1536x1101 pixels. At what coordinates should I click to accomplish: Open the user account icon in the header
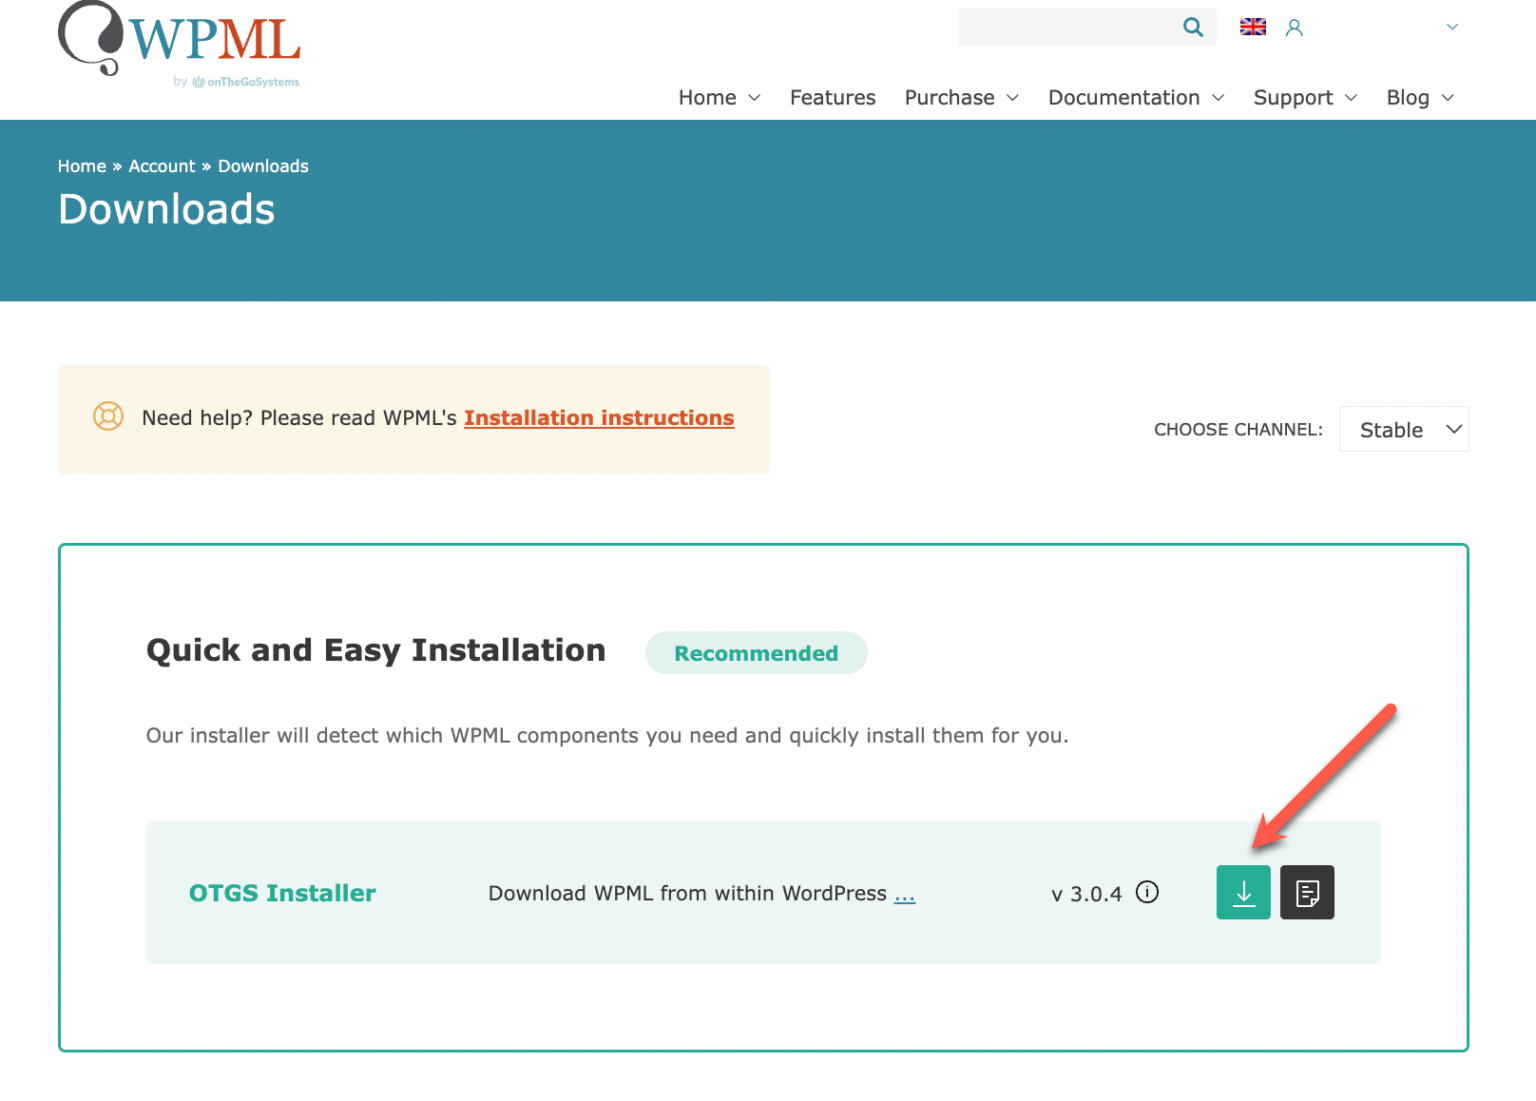[1294, 28]
